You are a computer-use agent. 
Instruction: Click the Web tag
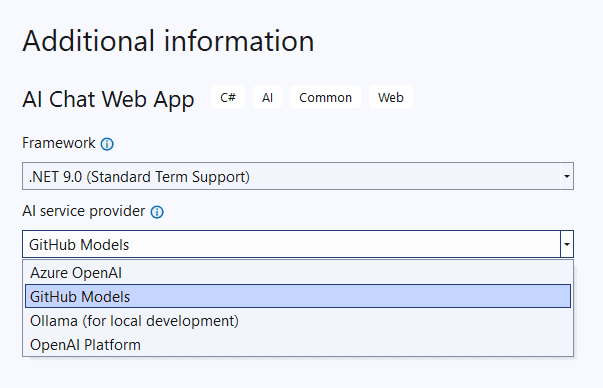coord(391,97)
